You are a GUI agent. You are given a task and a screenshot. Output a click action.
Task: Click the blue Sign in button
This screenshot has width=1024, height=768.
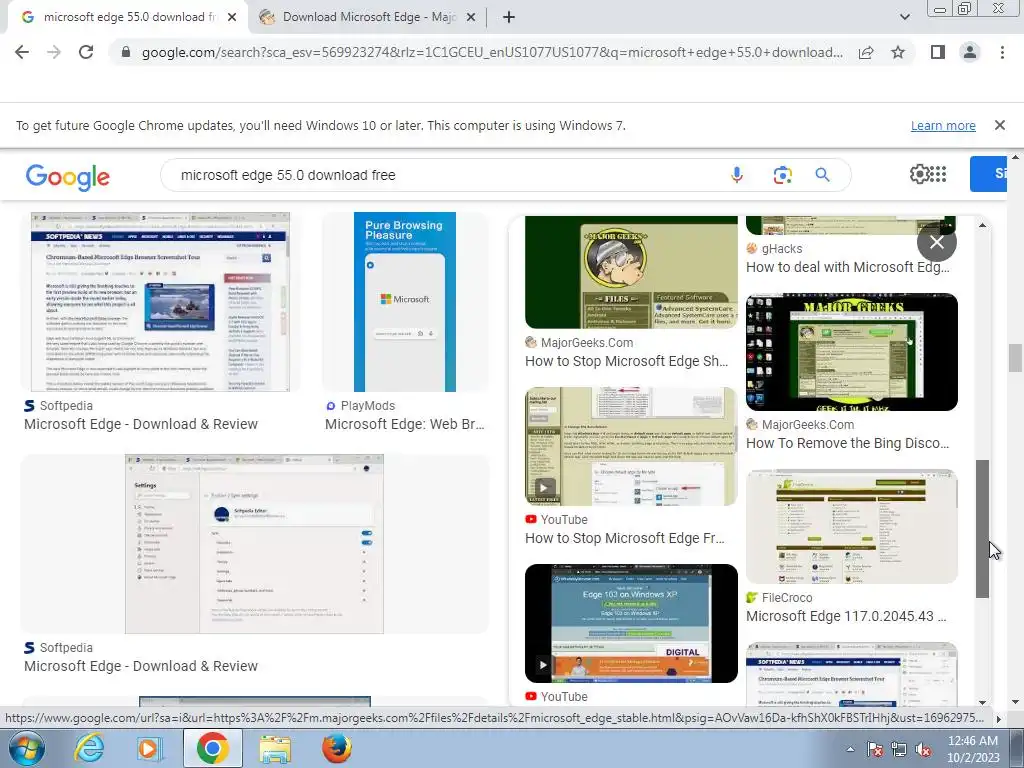(988, 174)
